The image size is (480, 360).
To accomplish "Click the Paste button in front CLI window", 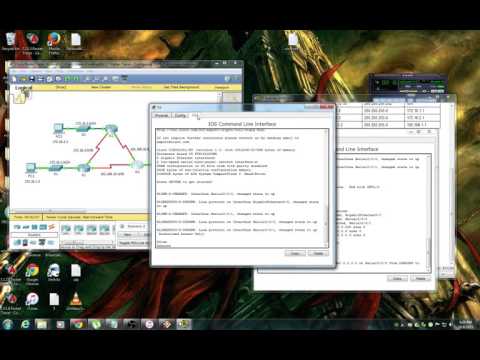I will (x=318, y=254).
